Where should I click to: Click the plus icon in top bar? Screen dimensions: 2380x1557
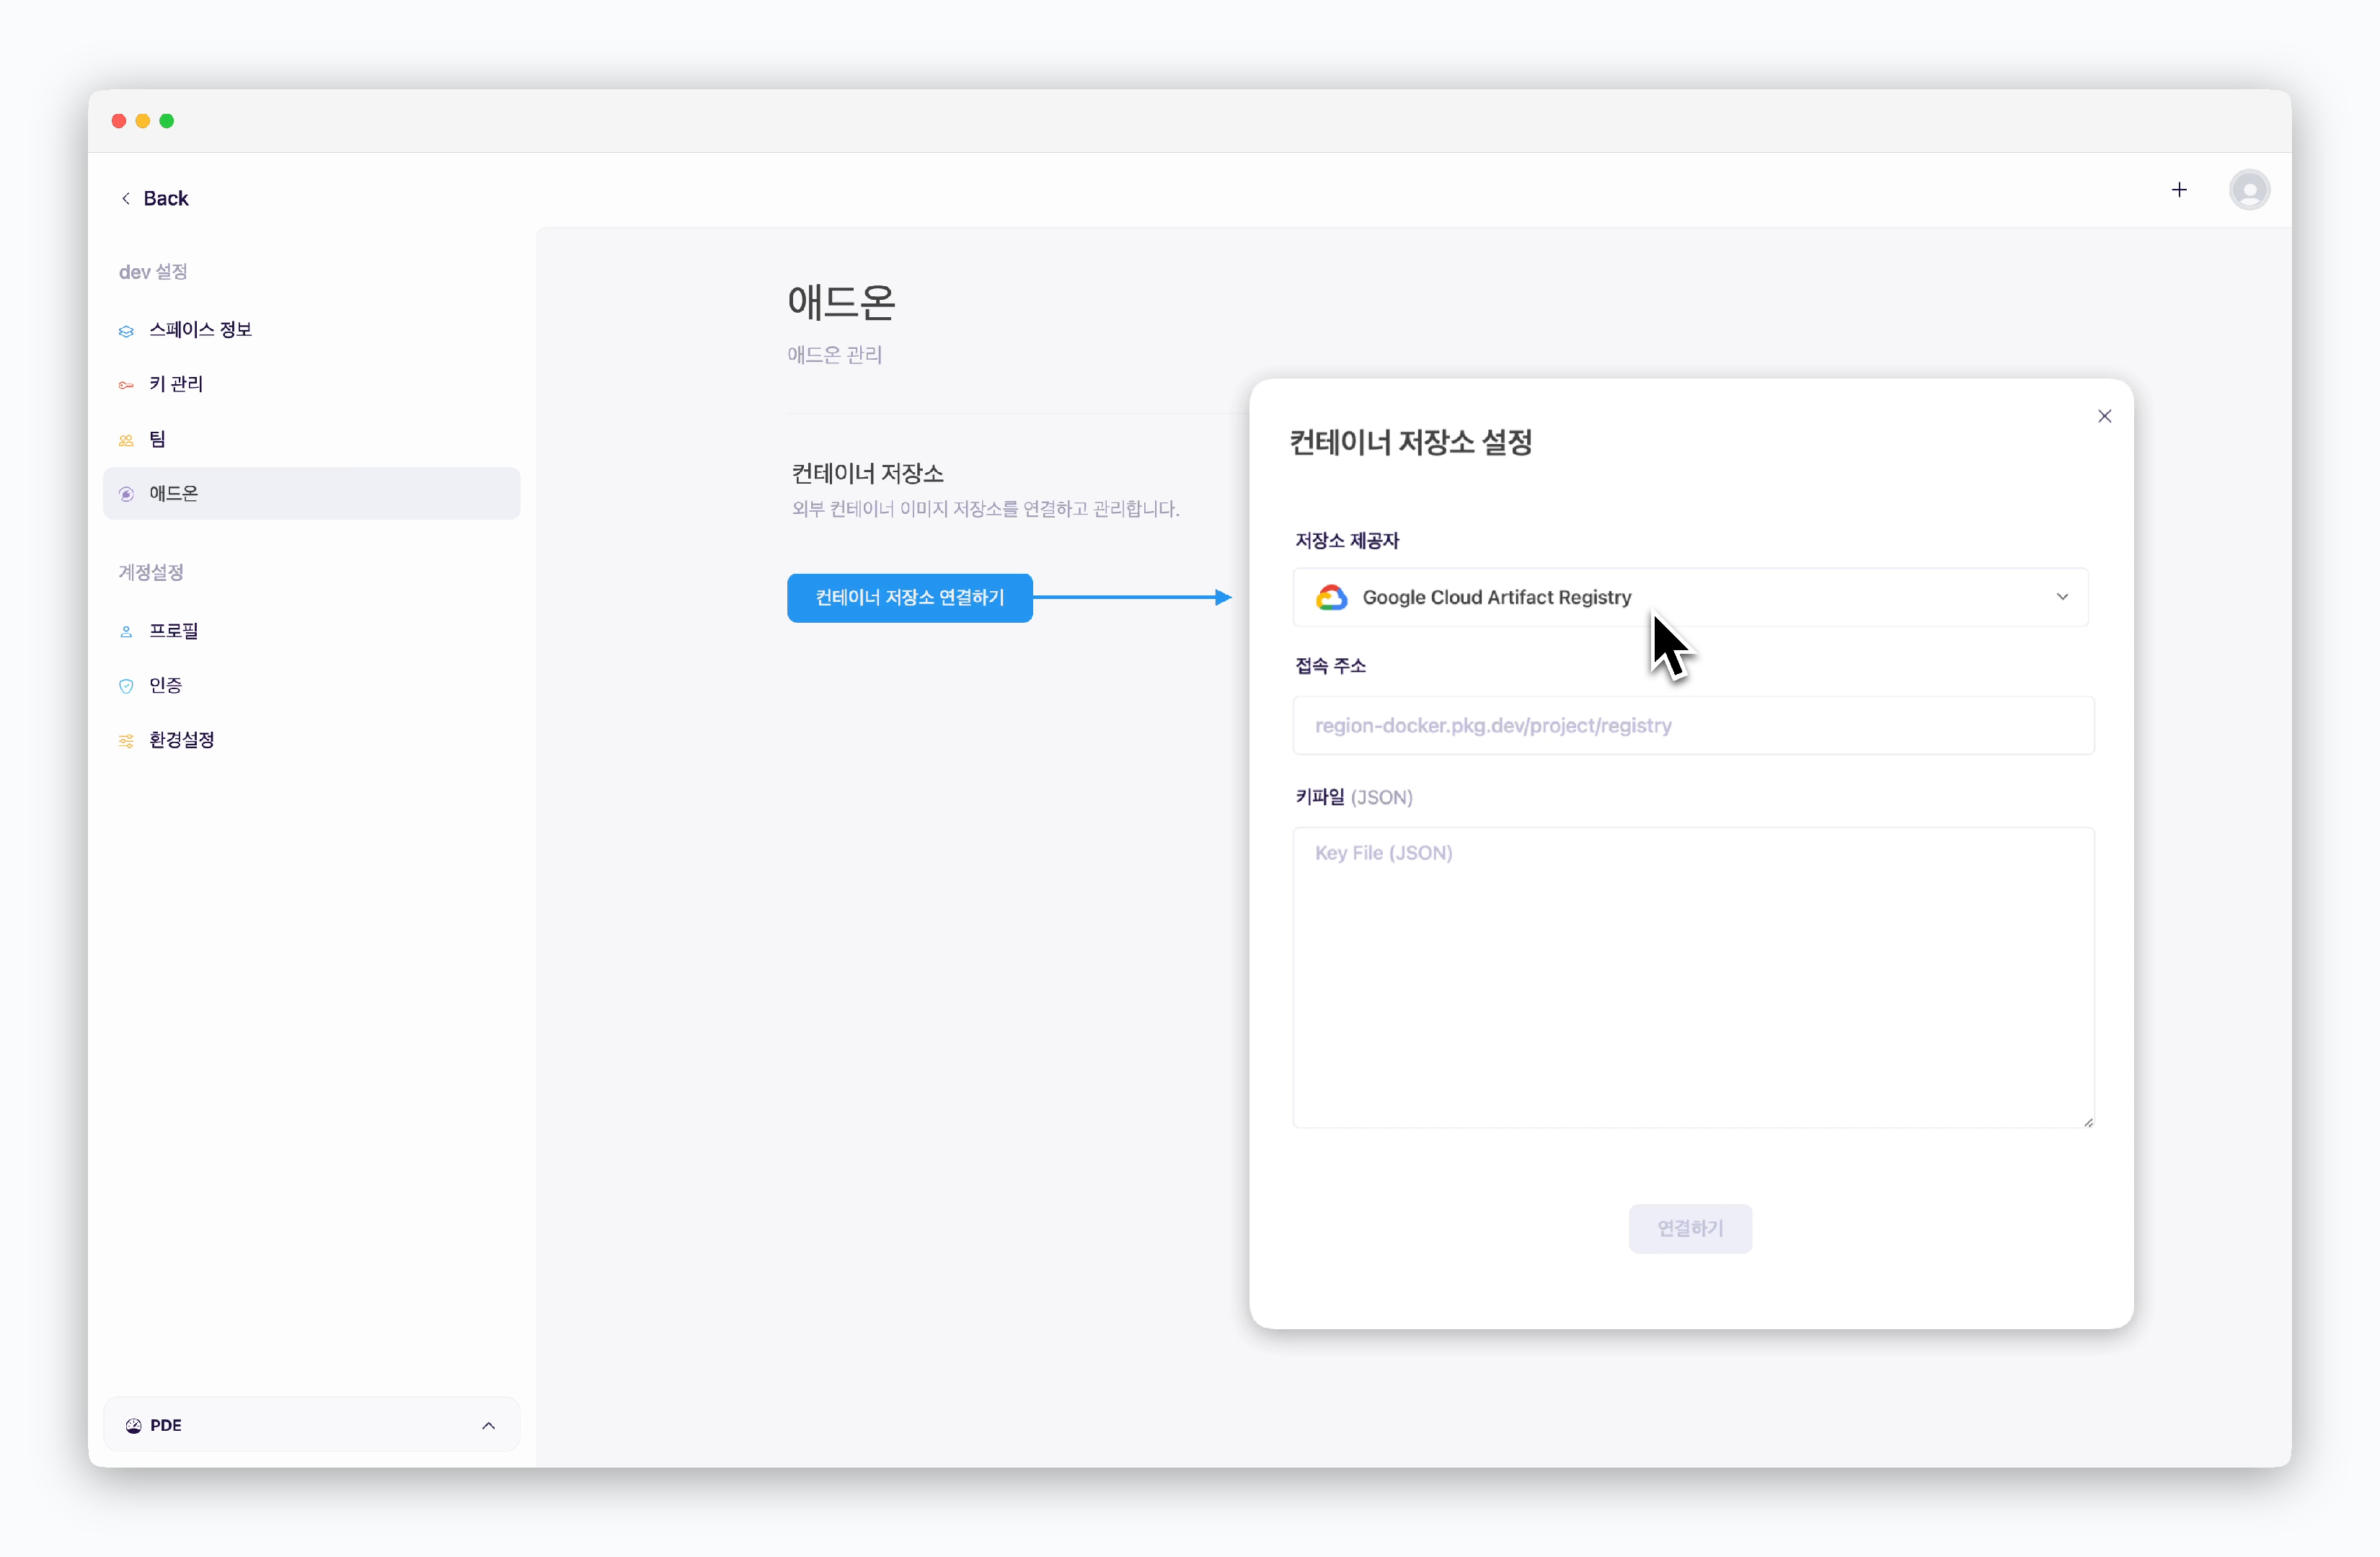(2179, 190)
